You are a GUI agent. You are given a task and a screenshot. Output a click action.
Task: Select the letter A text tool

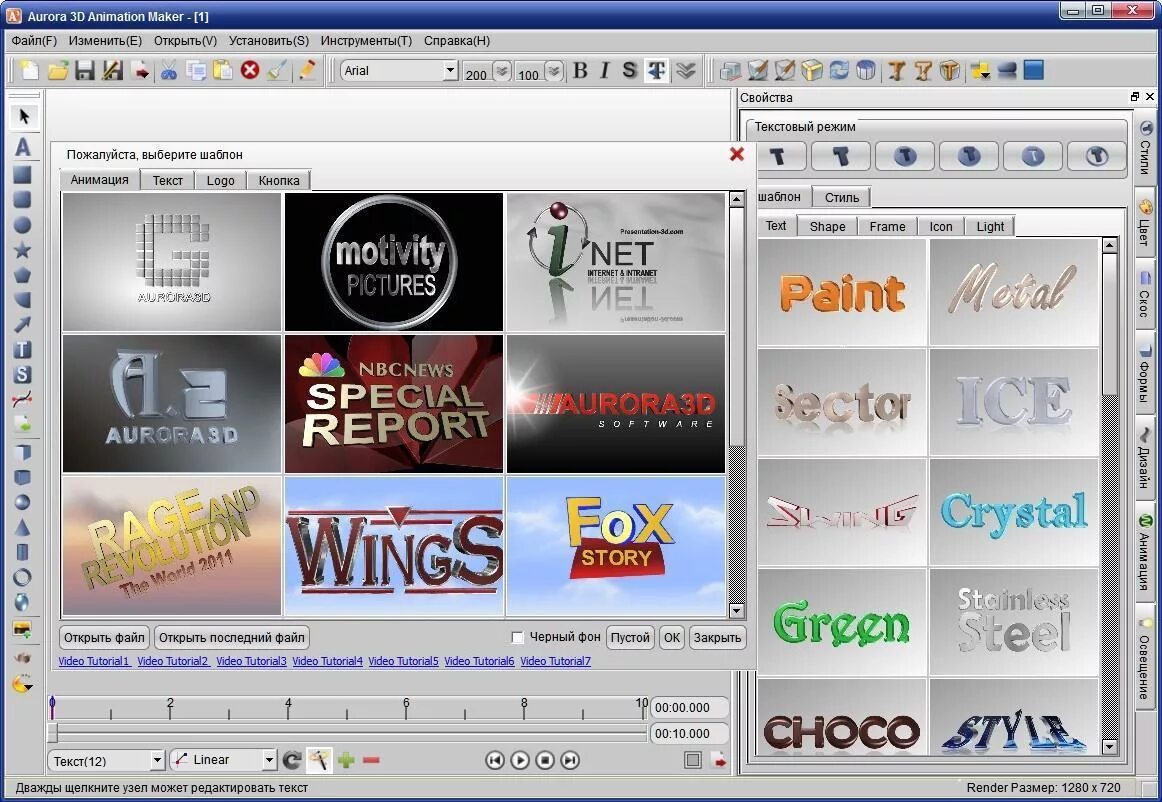[x=23, y=147]
